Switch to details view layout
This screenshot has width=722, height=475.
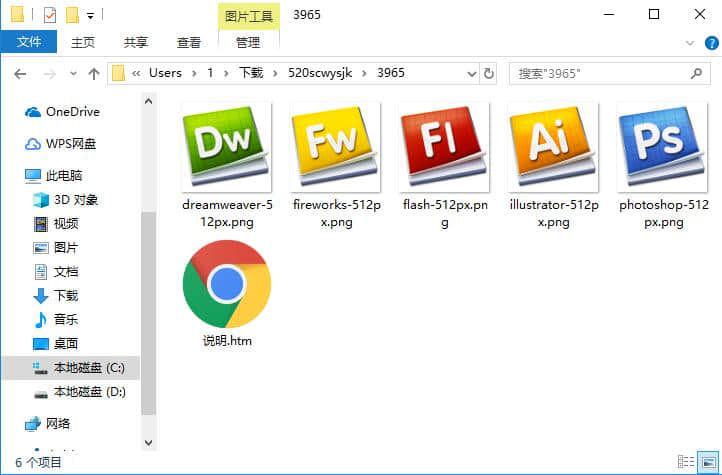(x=686, y=462)
